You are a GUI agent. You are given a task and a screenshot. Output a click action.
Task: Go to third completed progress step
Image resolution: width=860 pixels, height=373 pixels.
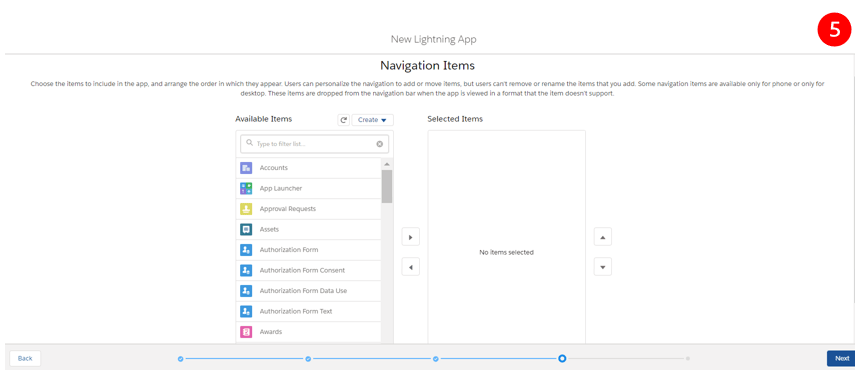[x=435, y=359]
